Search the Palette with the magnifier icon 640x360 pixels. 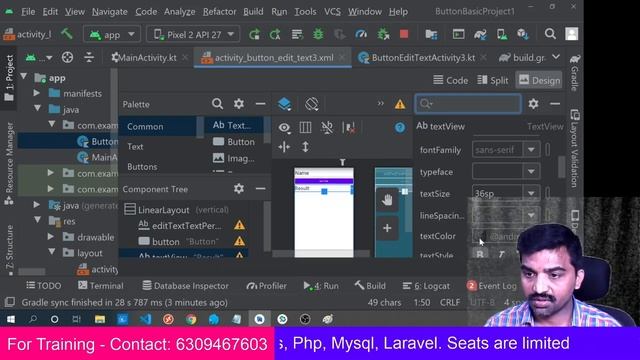217,104
